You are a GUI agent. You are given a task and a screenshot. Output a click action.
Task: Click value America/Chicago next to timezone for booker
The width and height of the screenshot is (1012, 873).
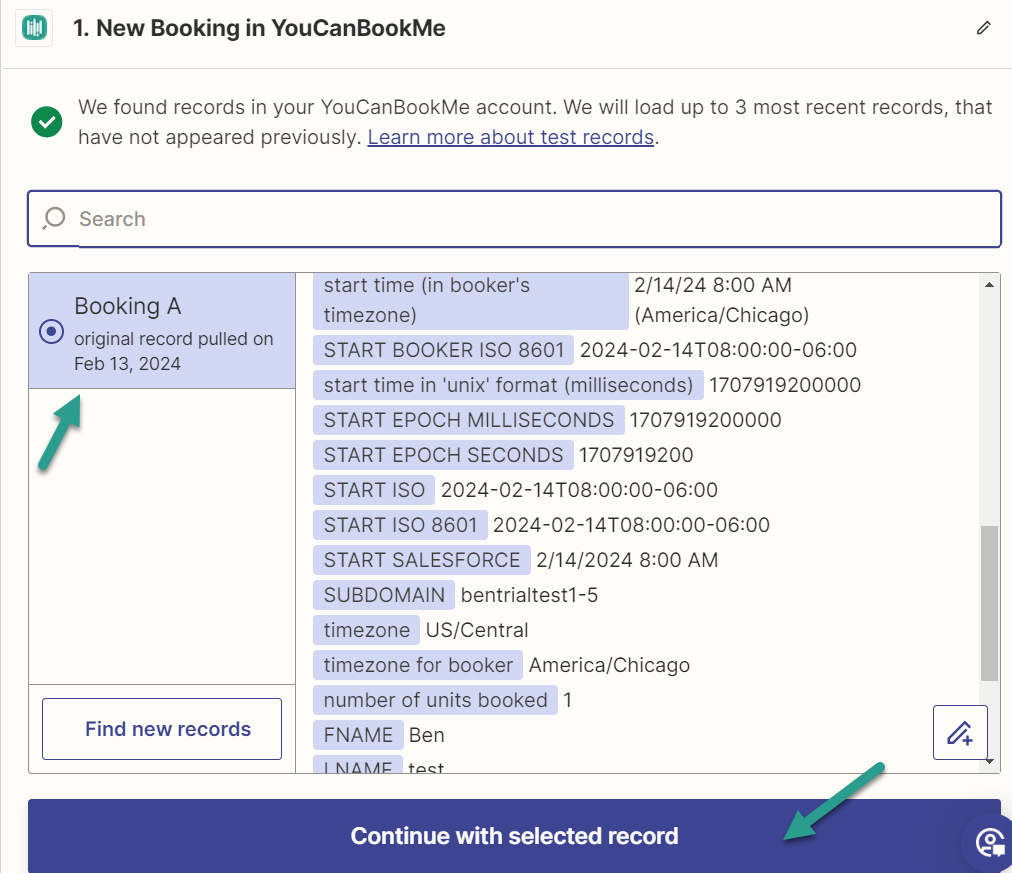pos(609,665)
